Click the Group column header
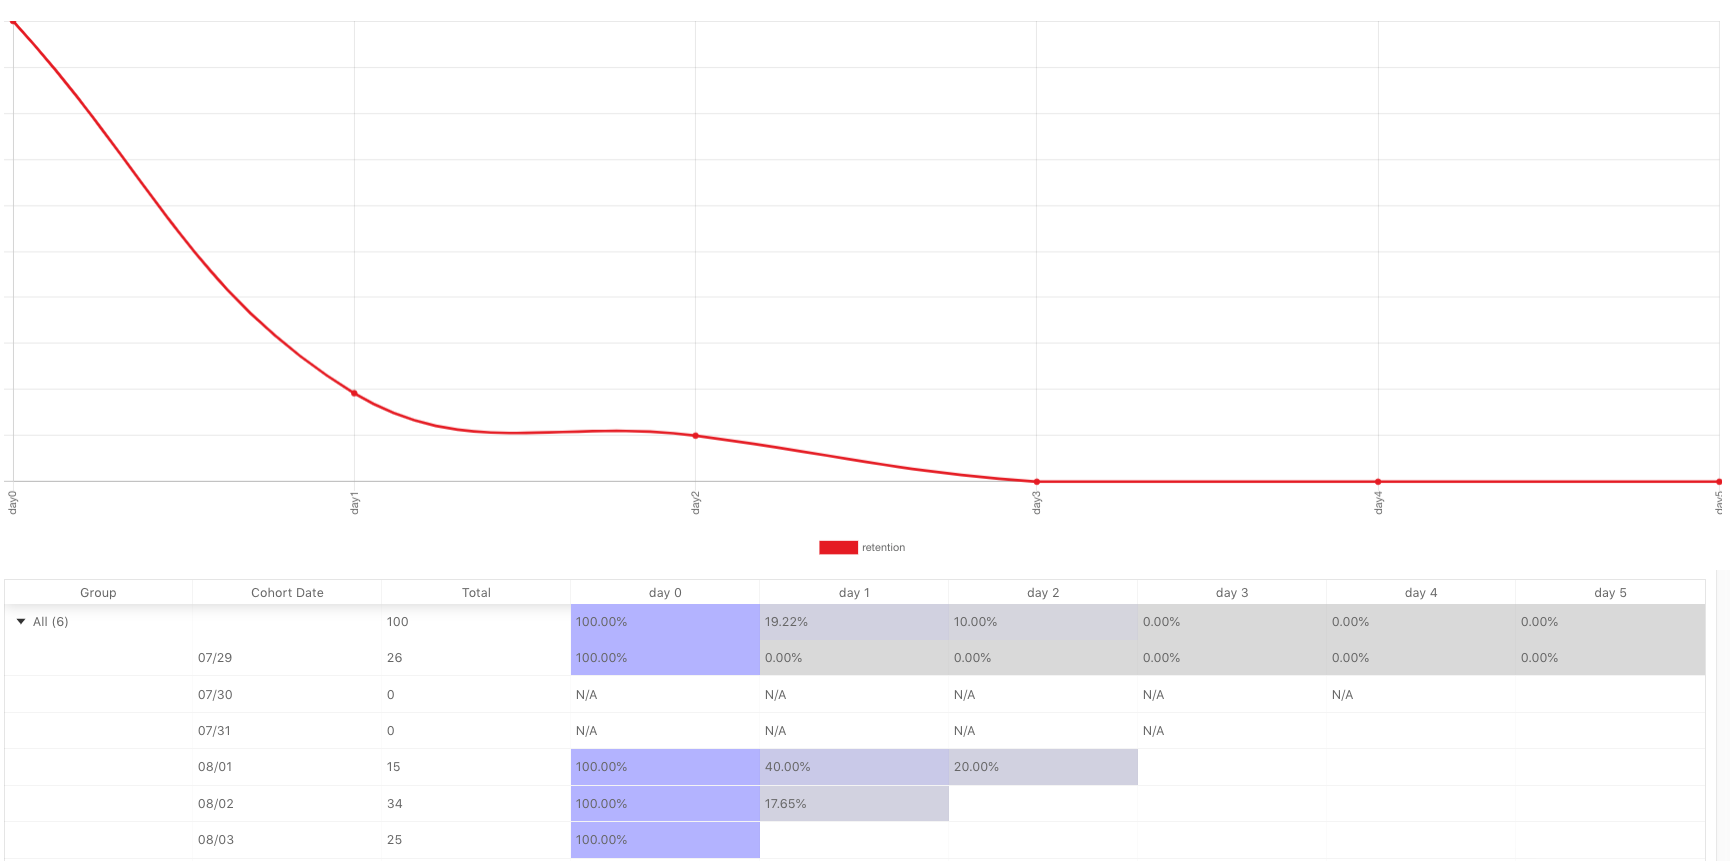Image resolution: width=1733 pixels, height=861 pixels. click(98, 592)
